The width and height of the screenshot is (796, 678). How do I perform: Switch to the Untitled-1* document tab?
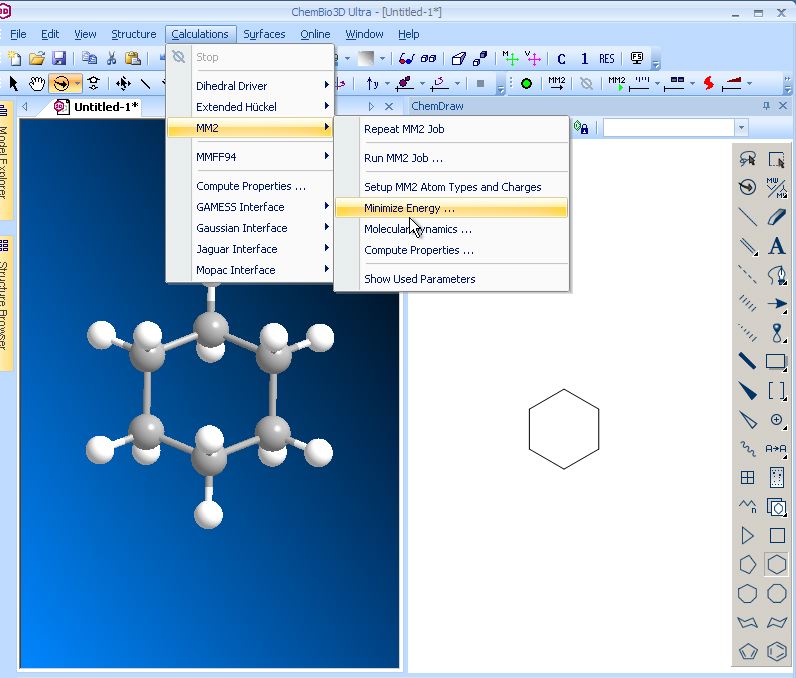96,107
